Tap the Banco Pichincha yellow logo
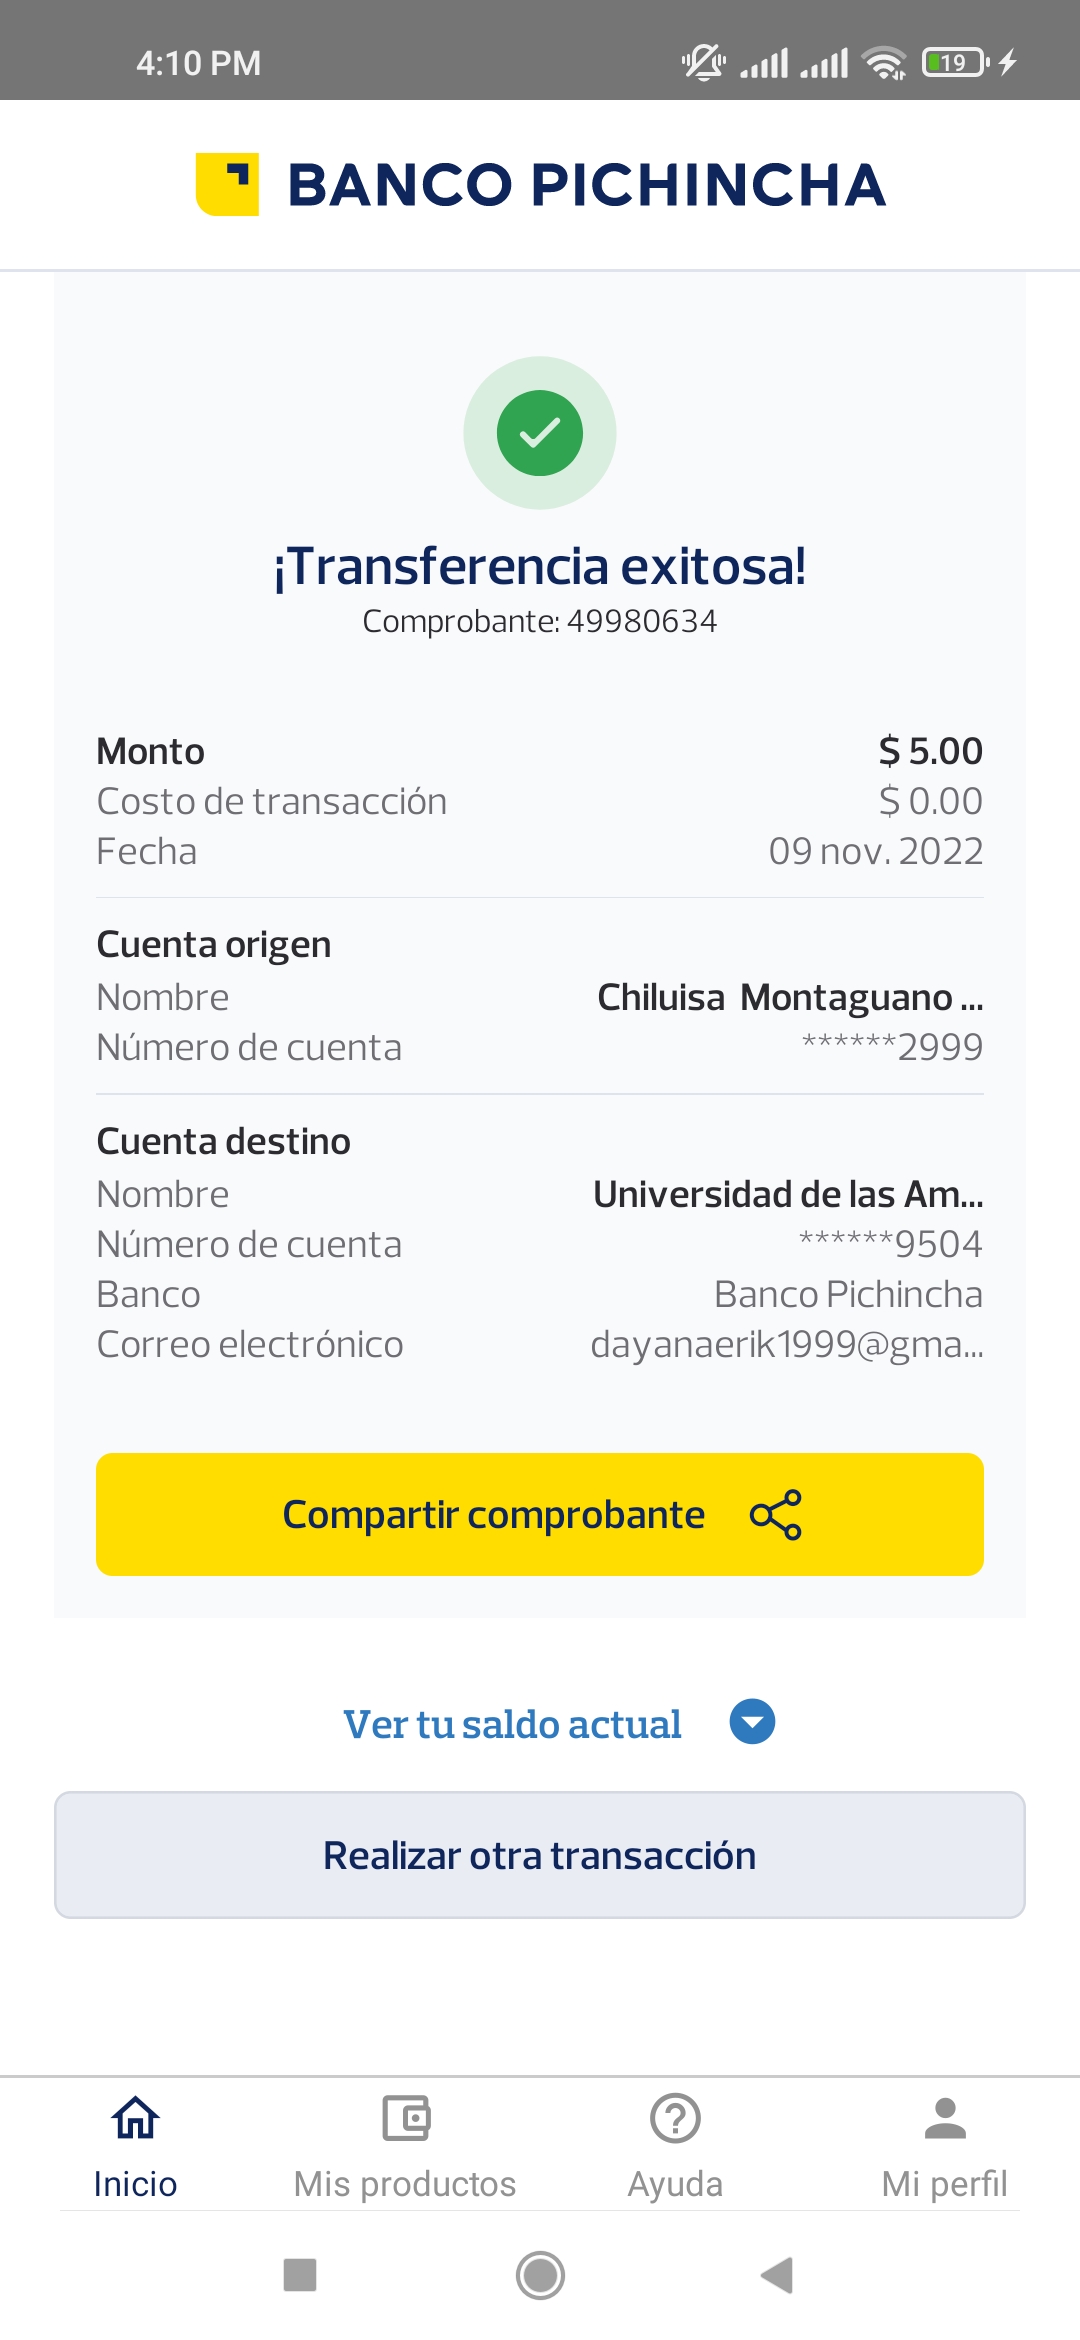 (x=228, y=184)
